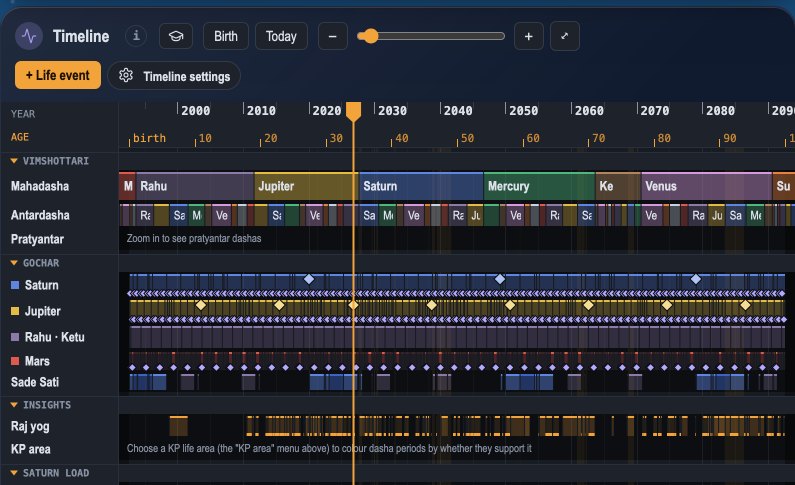795x485 pixels.
Task: Zoom out with the minus button
Action: [x=333, y=36]
